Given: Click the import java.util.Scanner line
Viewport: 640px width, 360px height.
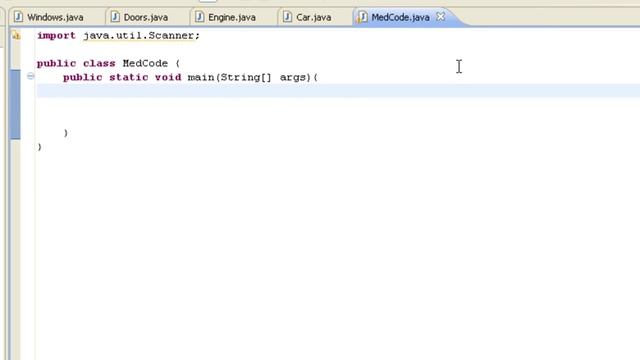Looking at the screenshot, I should pos(118,36).
